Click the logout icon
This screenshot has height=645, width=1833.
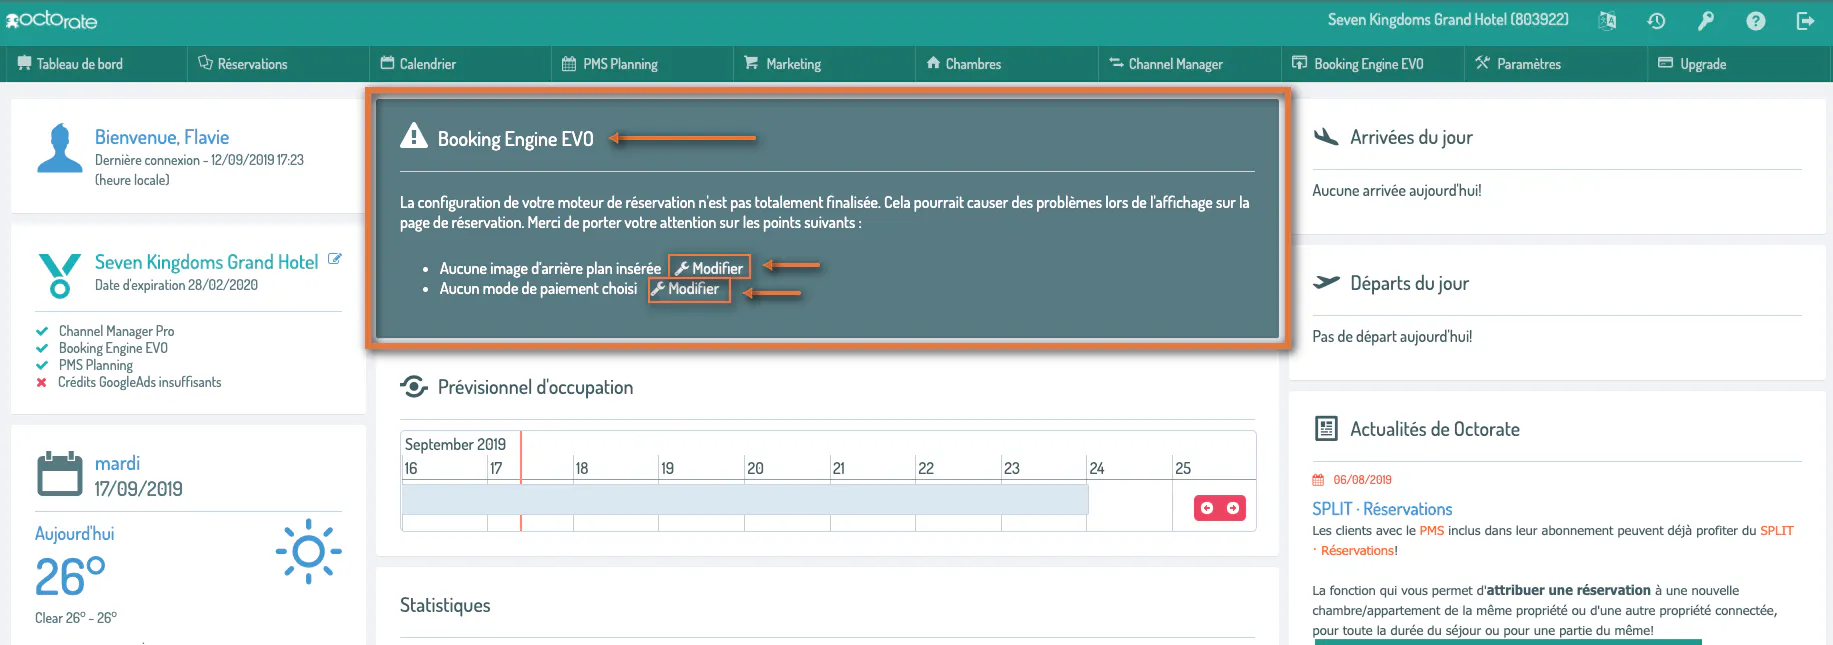tap(1805, 21)
